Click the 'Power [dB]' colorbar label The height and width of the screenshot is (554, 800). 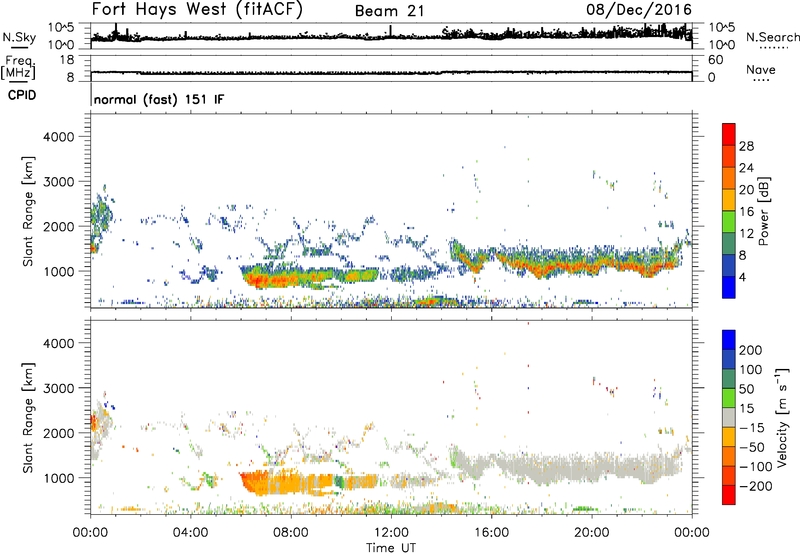click(x=763, y=211)
